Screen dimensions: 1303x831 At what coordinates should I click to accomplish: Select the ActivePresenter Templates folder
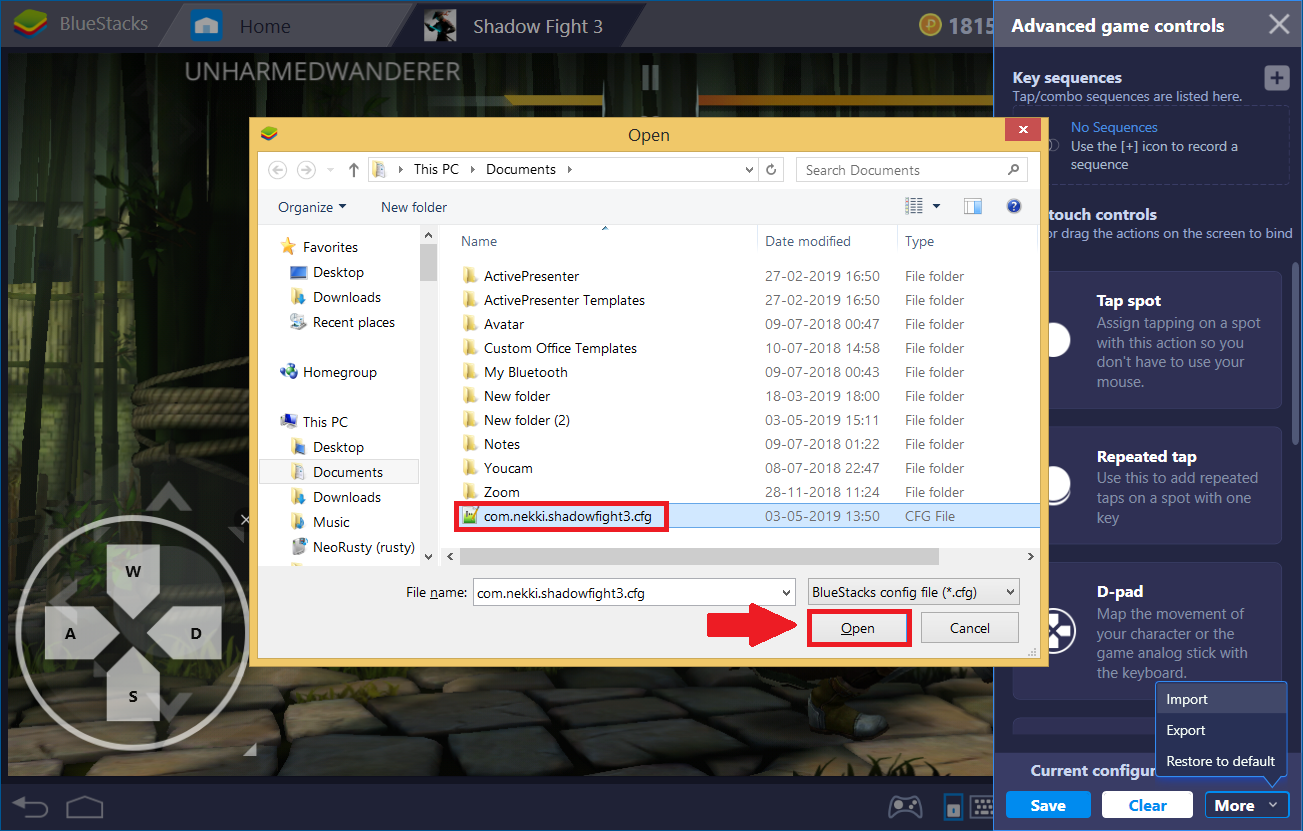pos(564,300)
